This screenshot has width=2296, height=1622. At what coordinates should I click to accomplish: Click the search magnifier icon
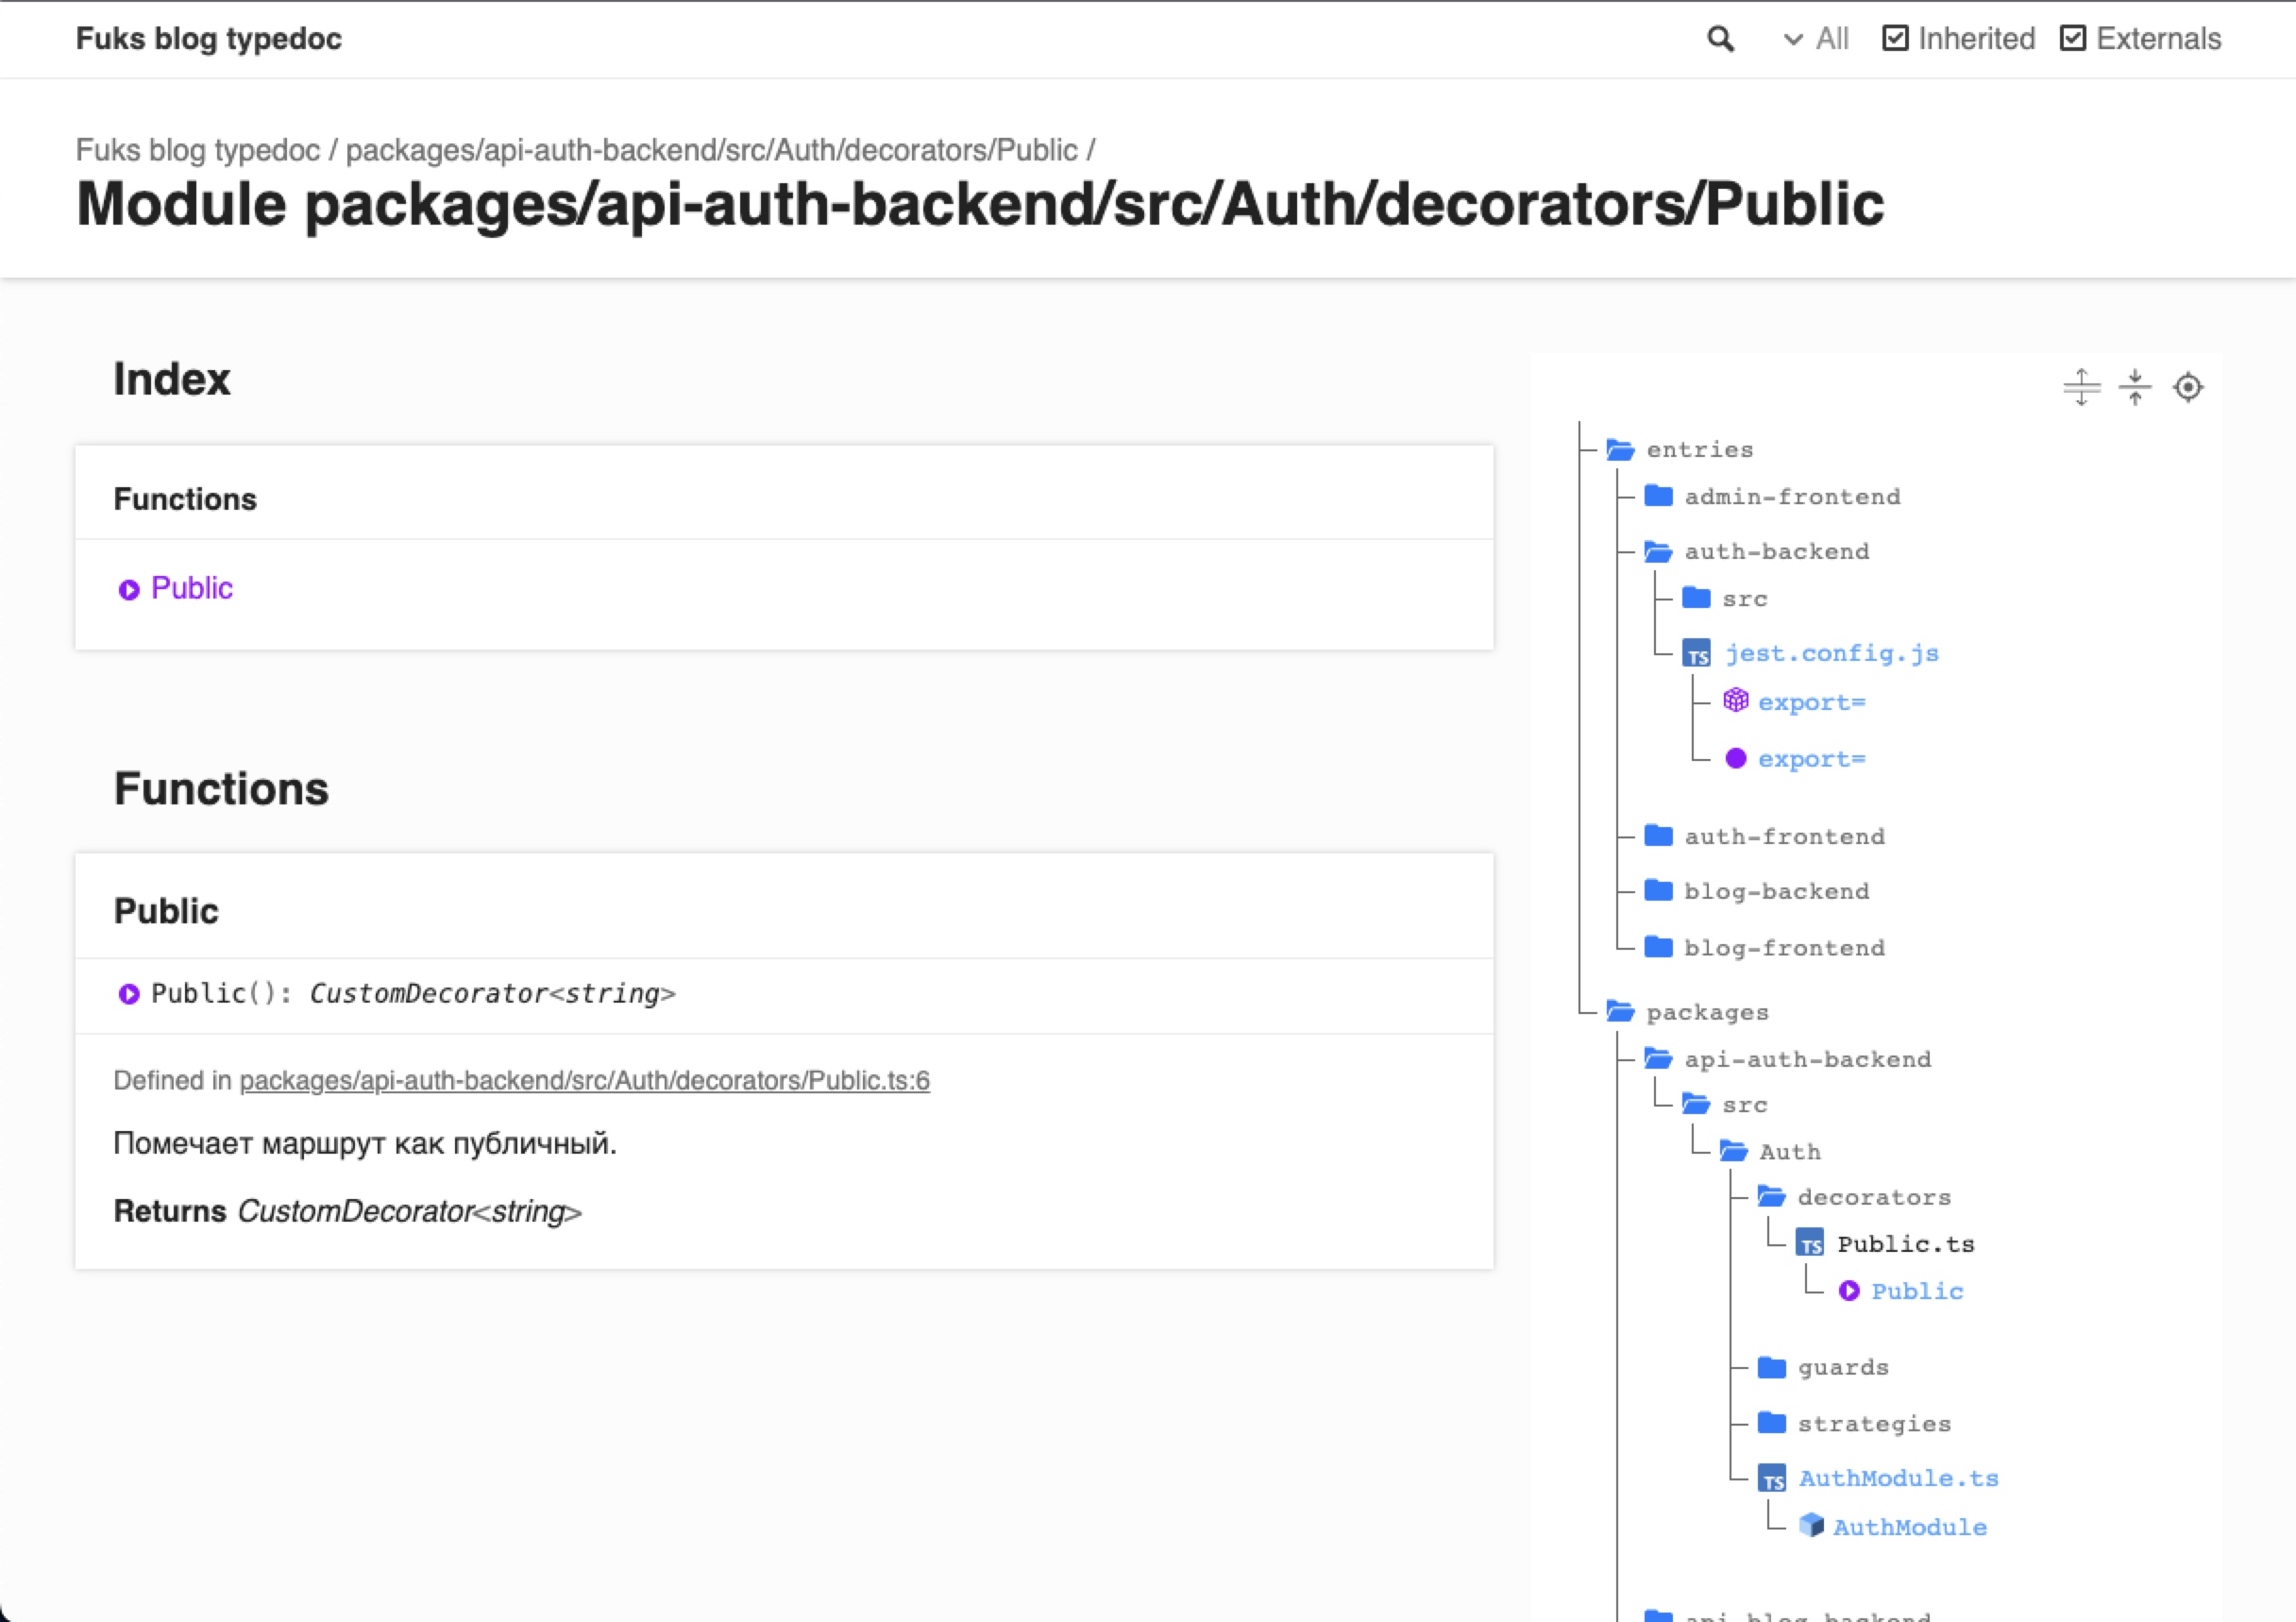click(x=1720, y=39)
